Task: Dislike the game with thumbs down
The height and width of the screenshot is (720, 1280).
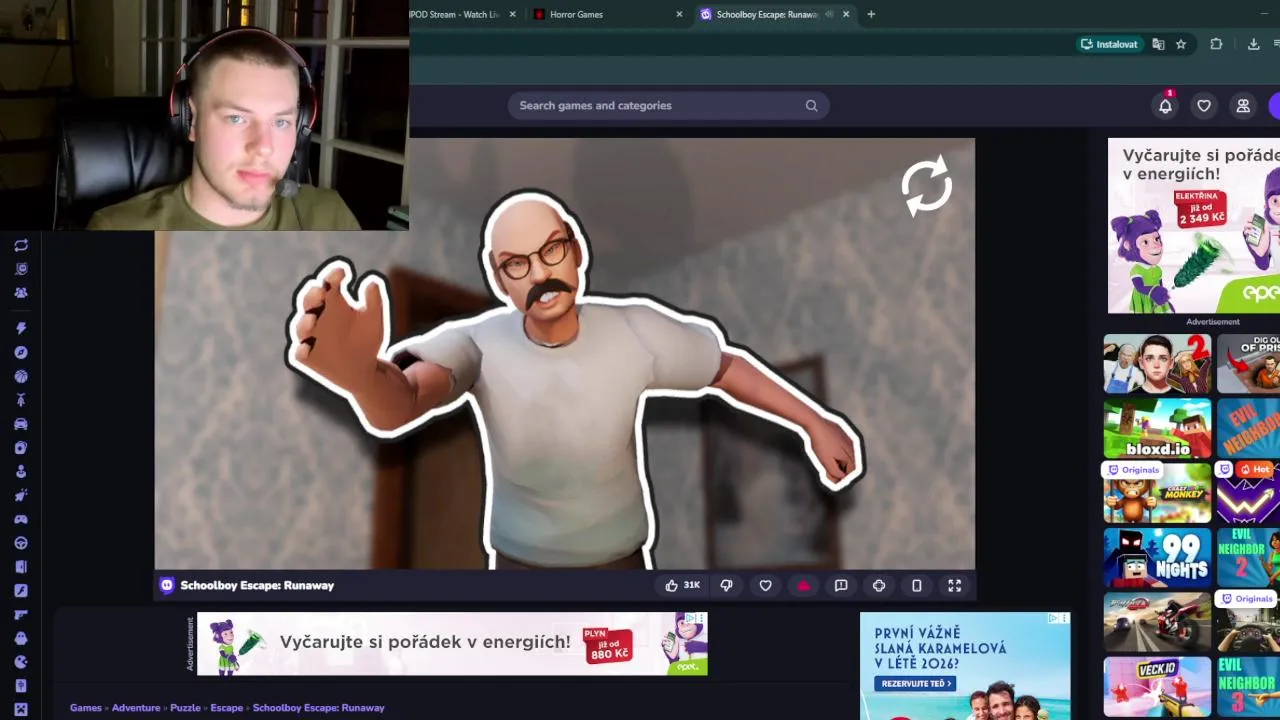Action: click(x=727, y=585)
